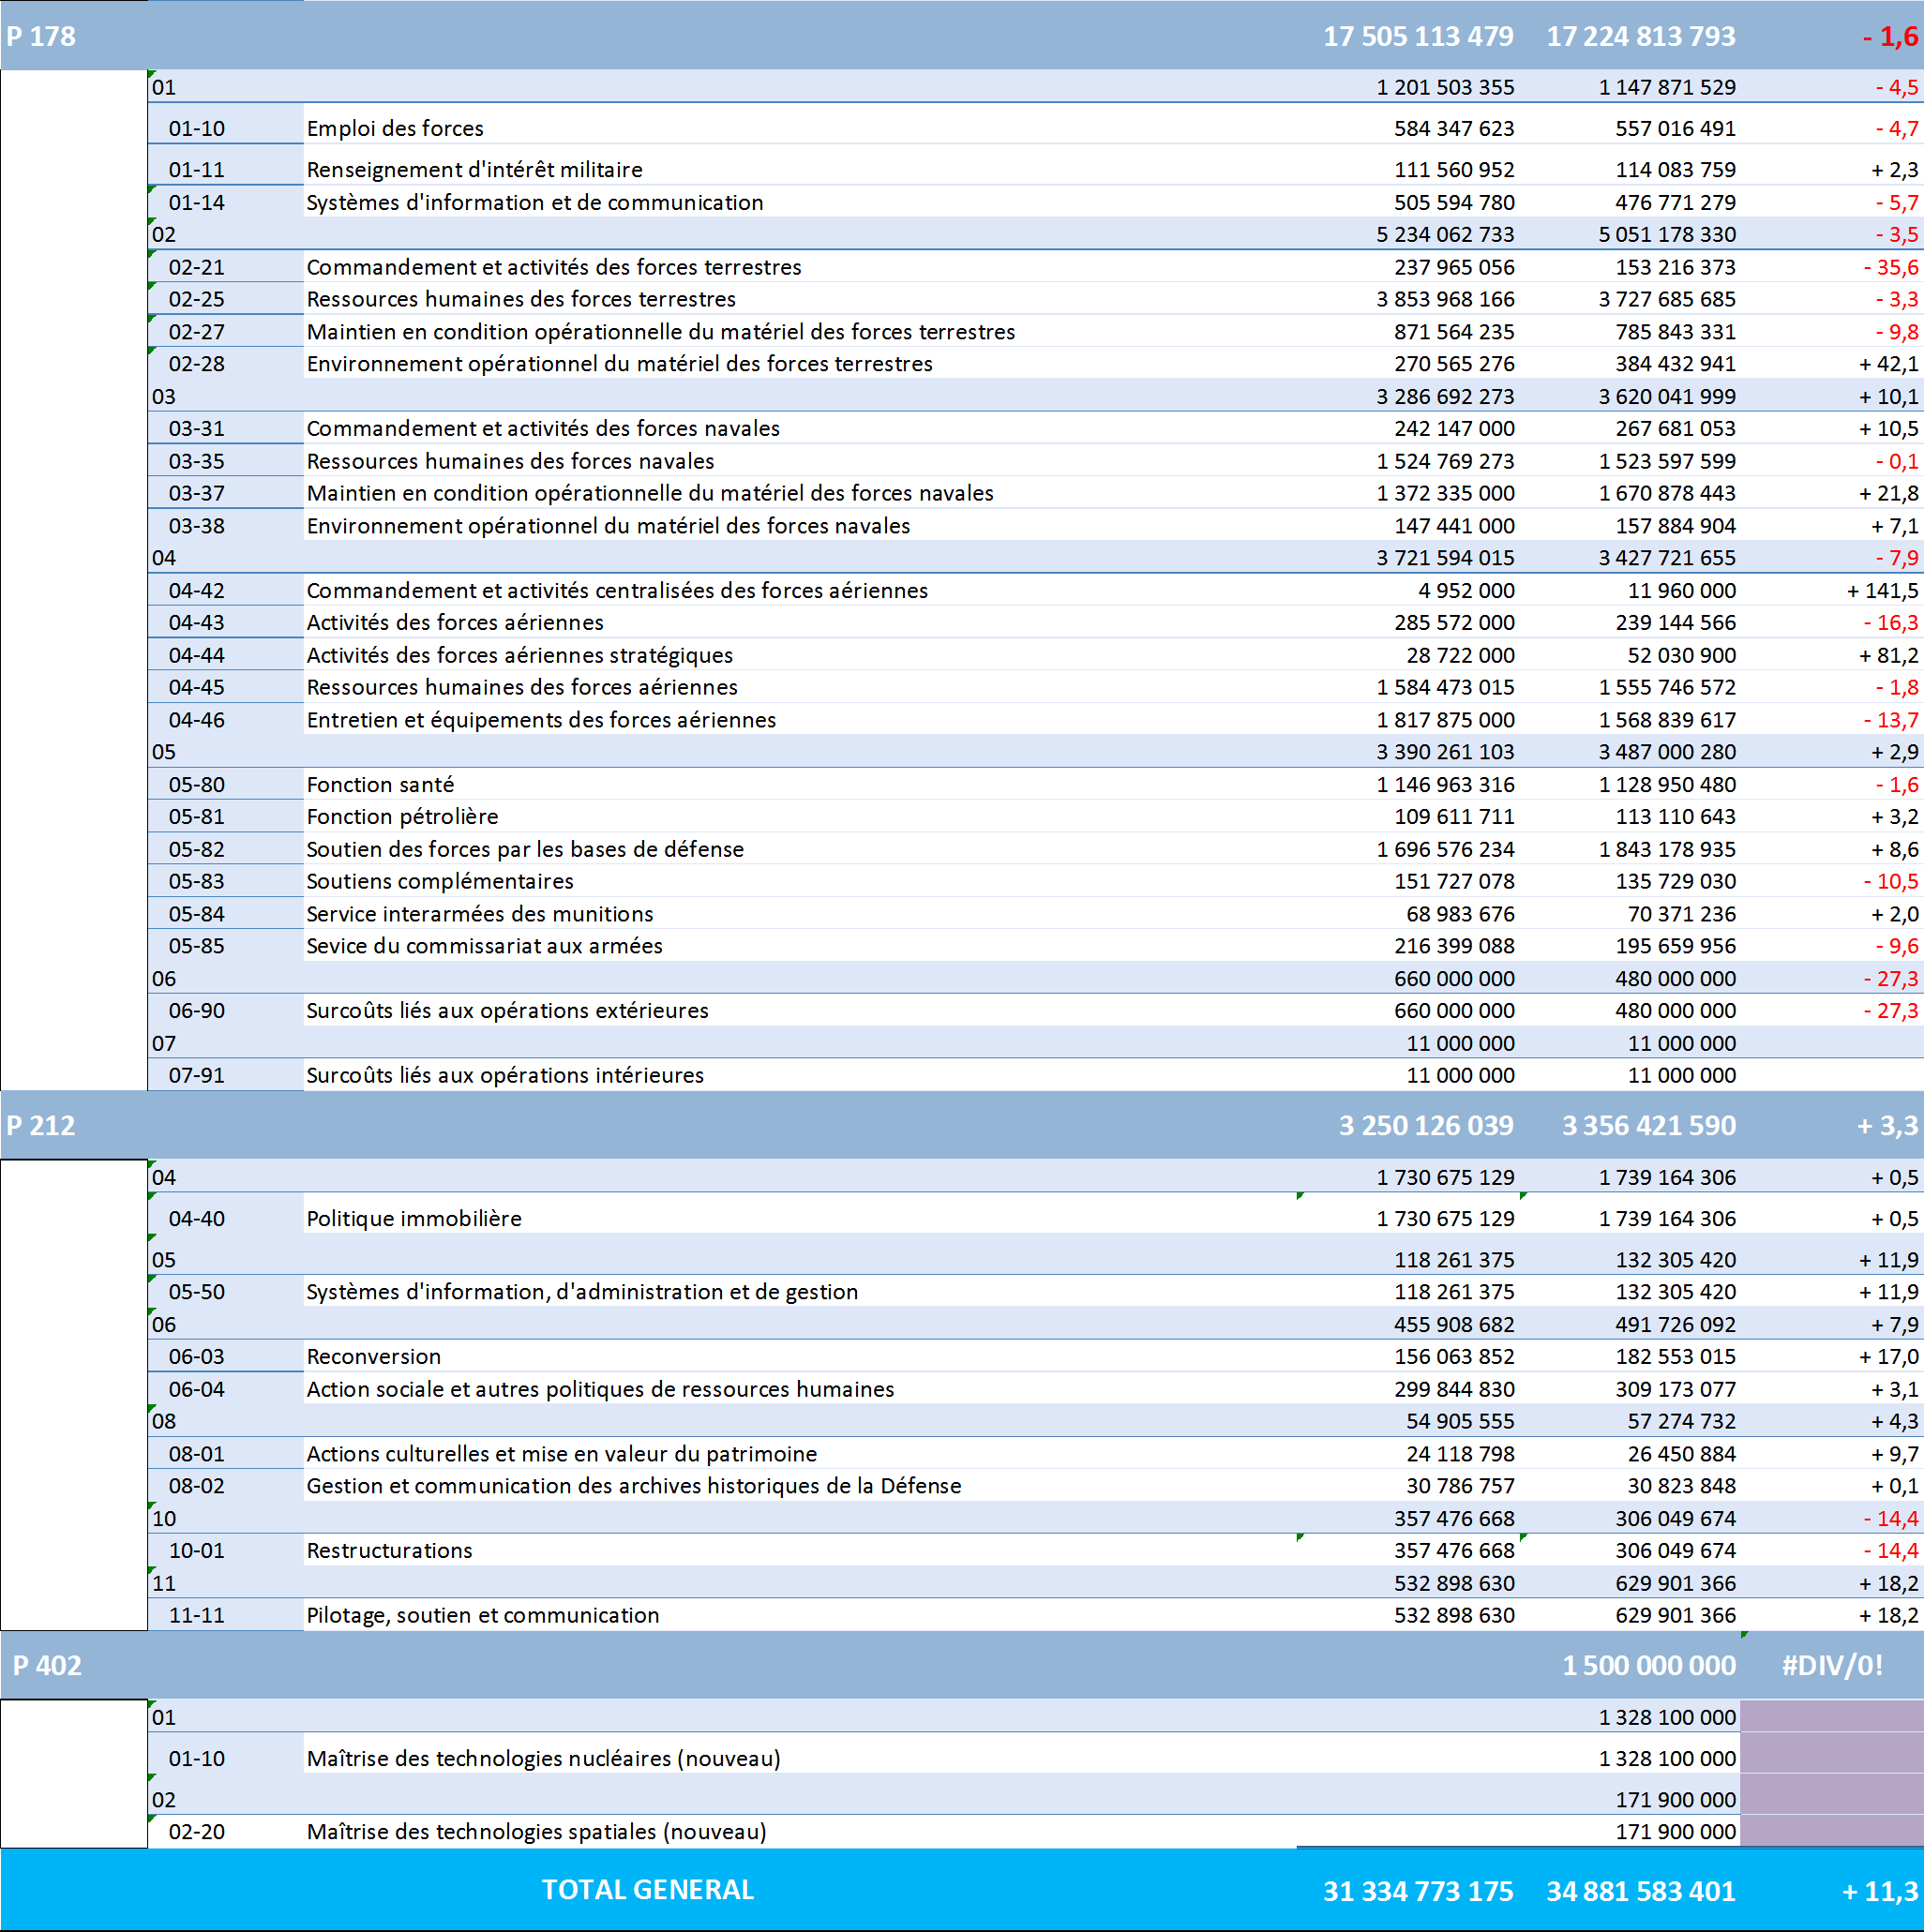1924x1932 pixels.
Task: Select code cell 04-42
Action: point(197,591)
